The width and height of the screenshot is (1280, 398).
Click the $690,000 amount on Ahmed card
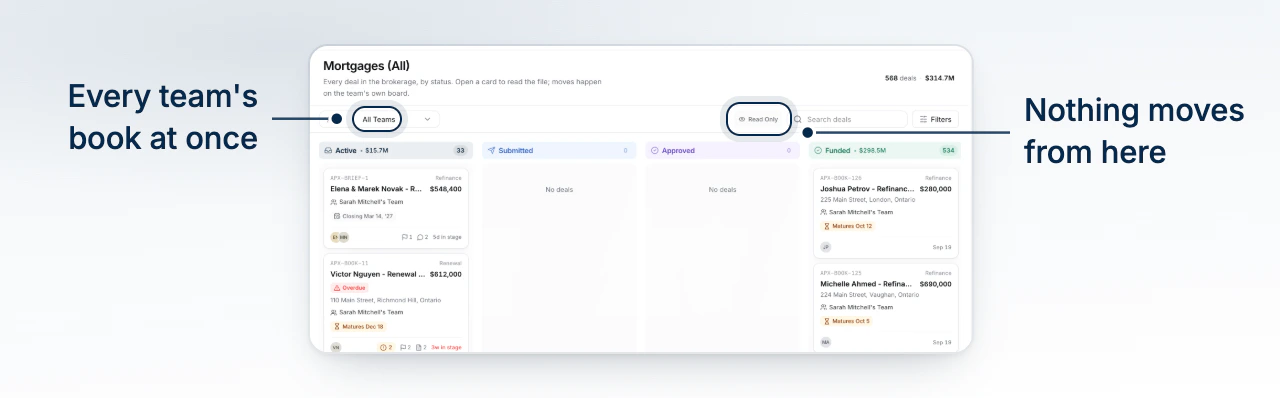[935, 283]
